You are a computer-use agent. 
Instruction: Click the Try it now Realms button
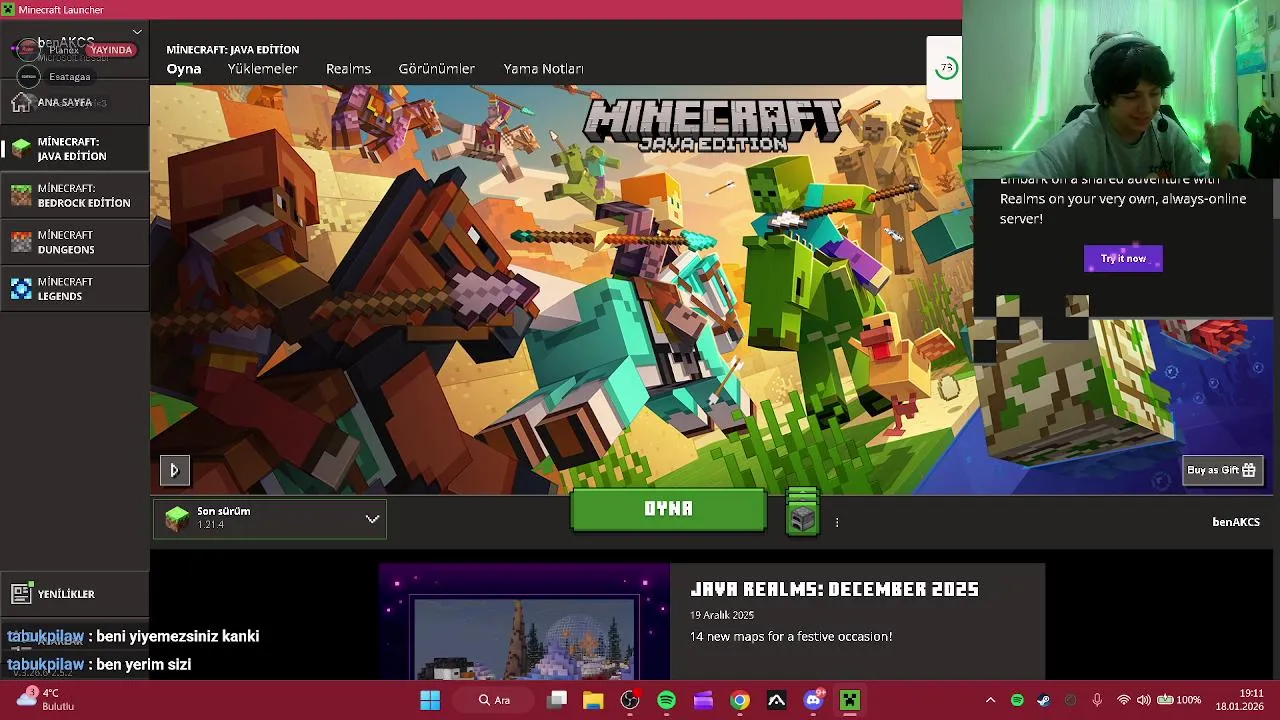tap(1123, 258)
